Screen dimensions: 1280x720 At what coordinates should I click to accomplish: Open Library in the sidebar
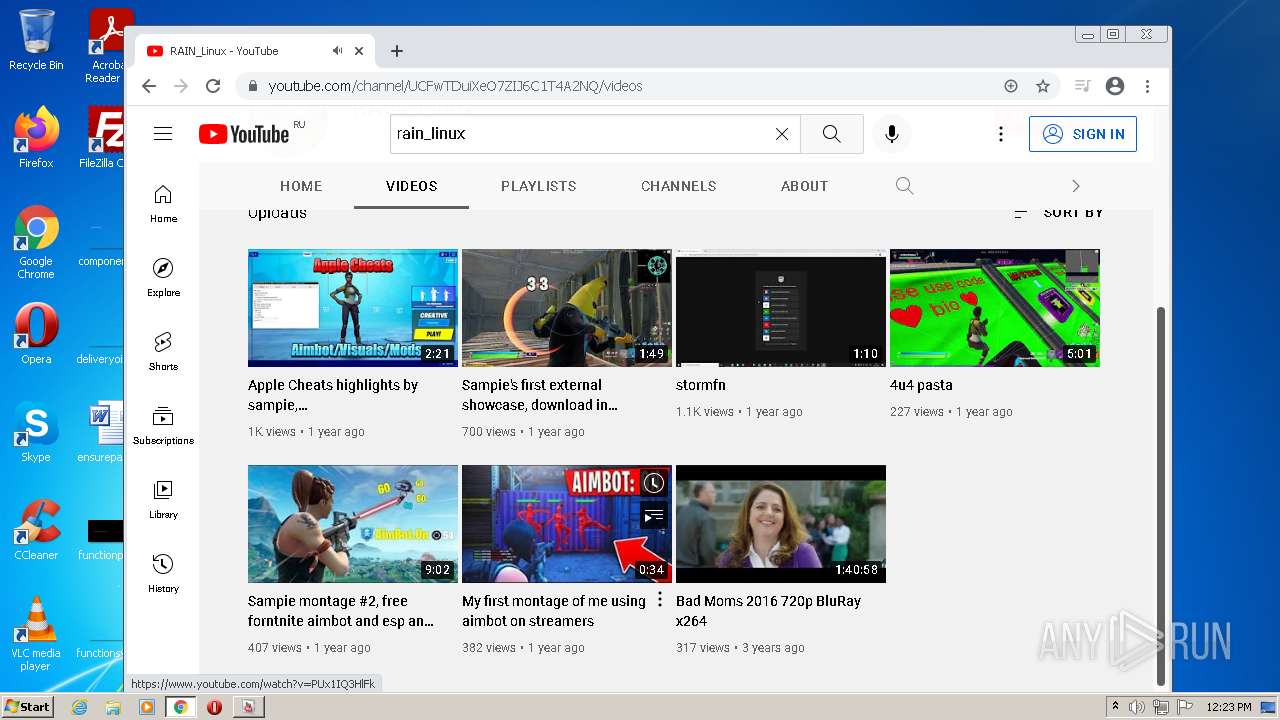point(163,499)
